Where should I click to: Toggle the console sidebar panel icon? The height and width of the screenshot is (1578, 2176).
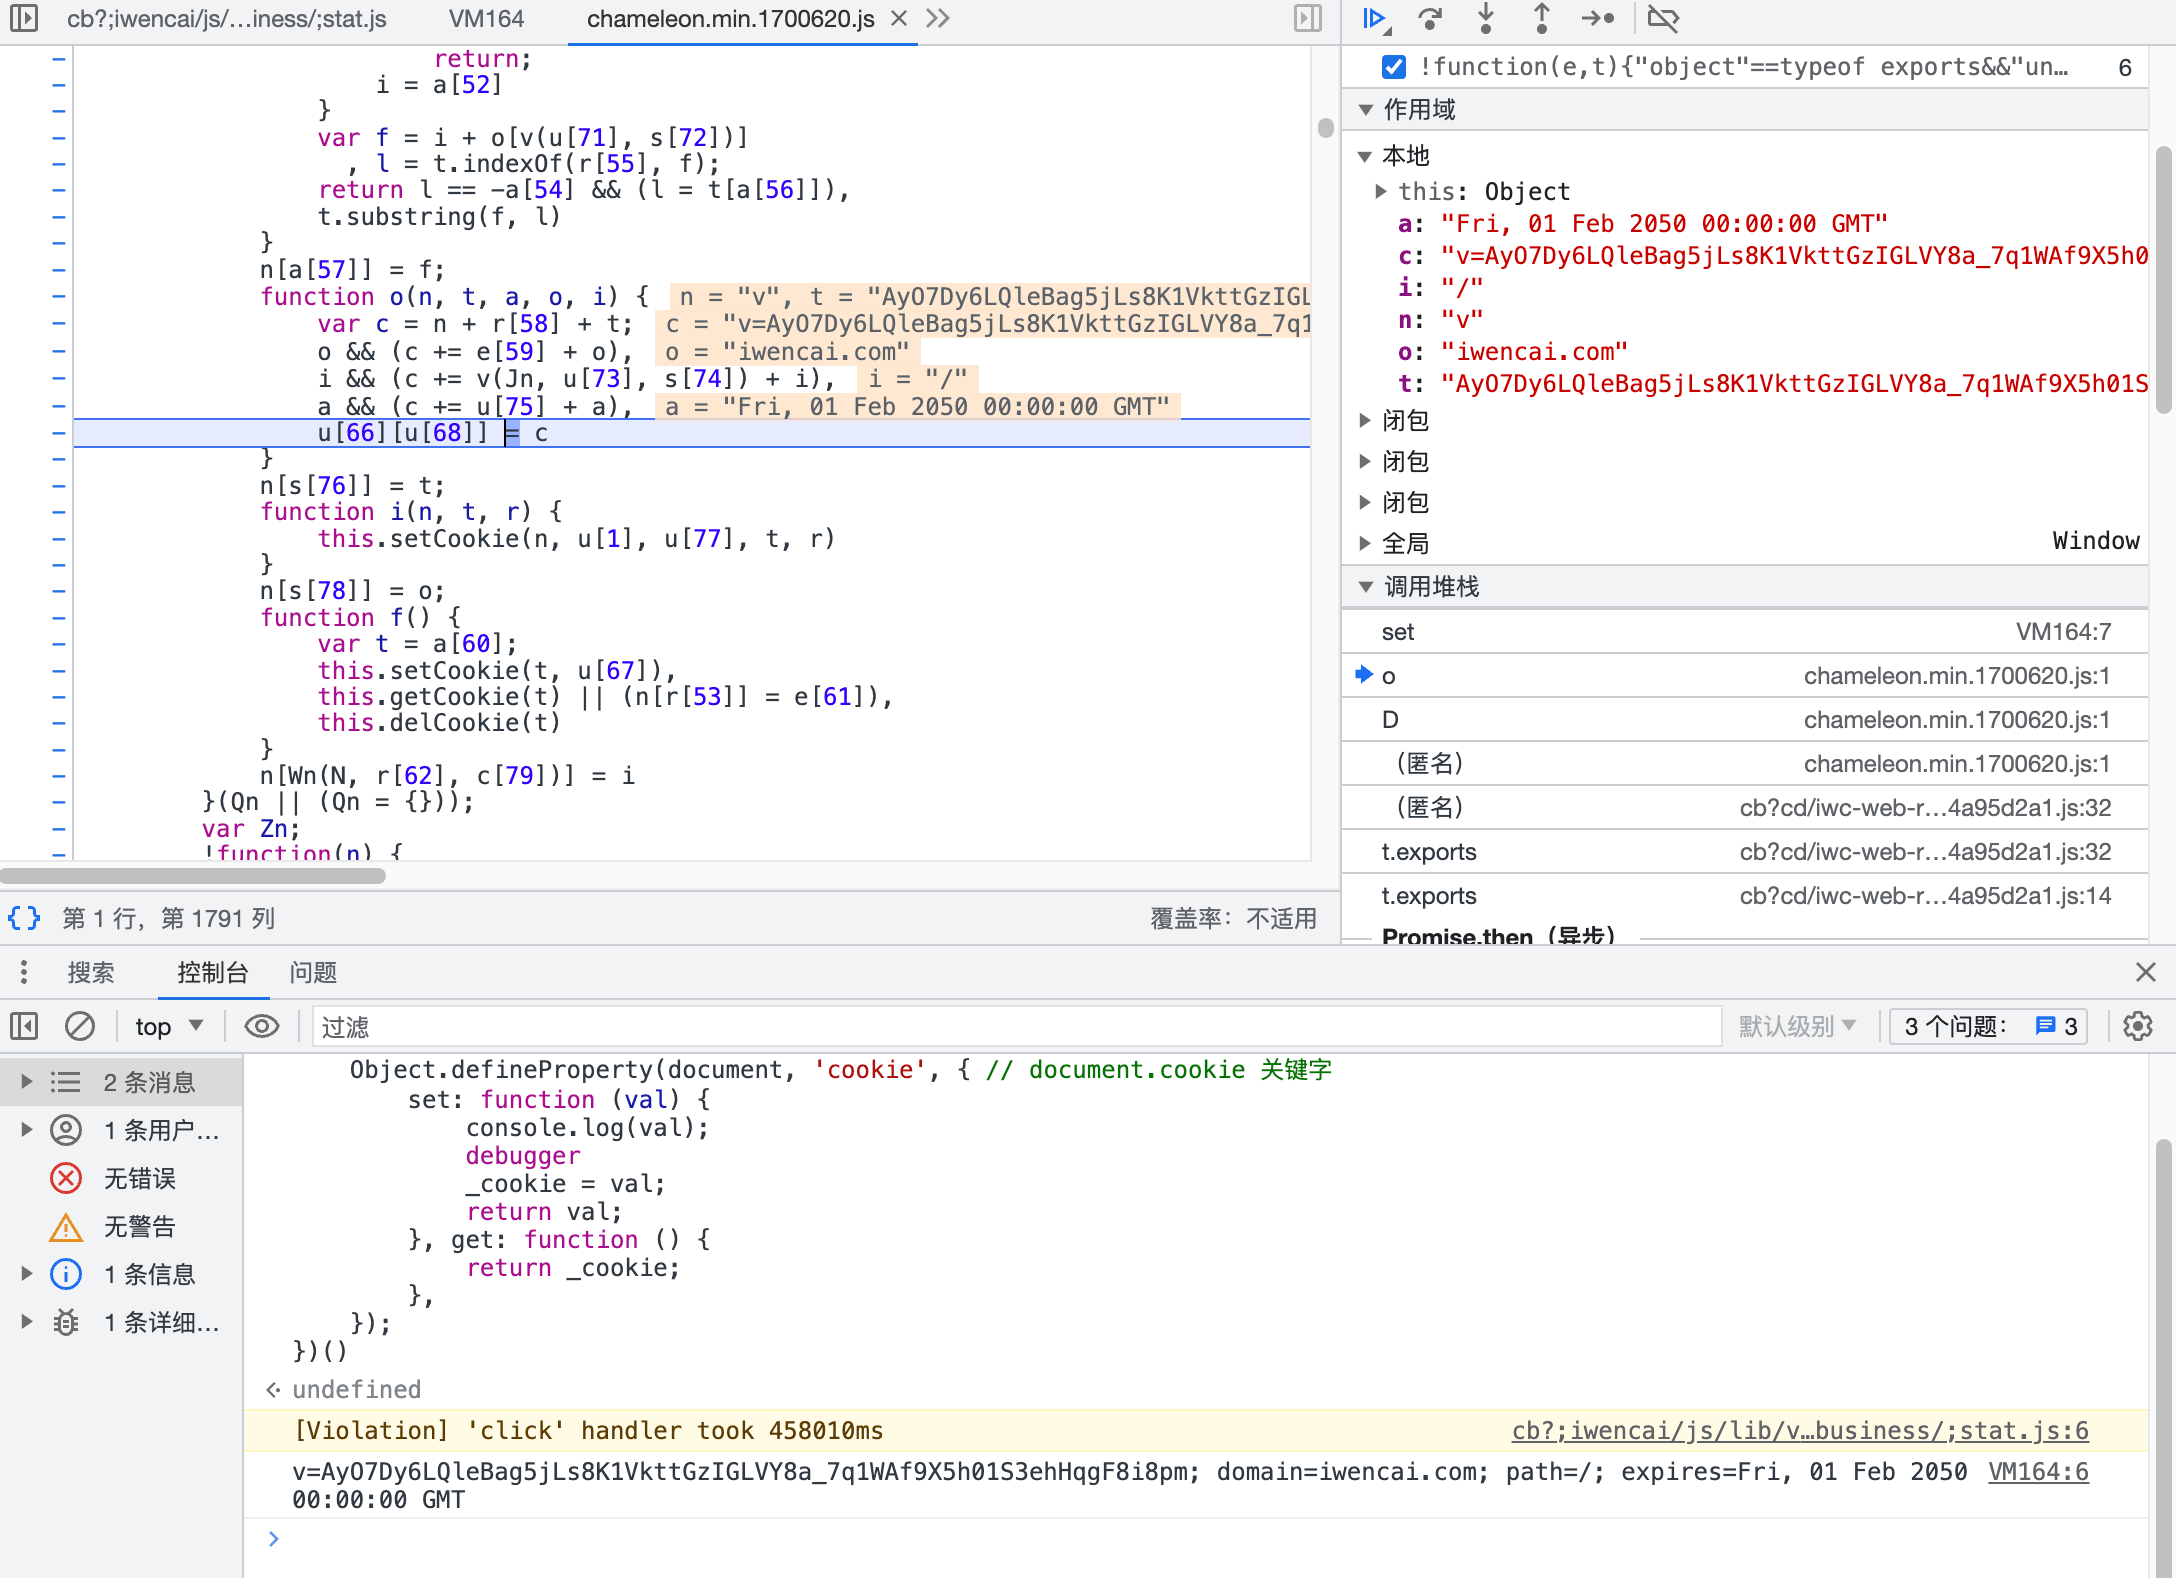[24, 1026]
